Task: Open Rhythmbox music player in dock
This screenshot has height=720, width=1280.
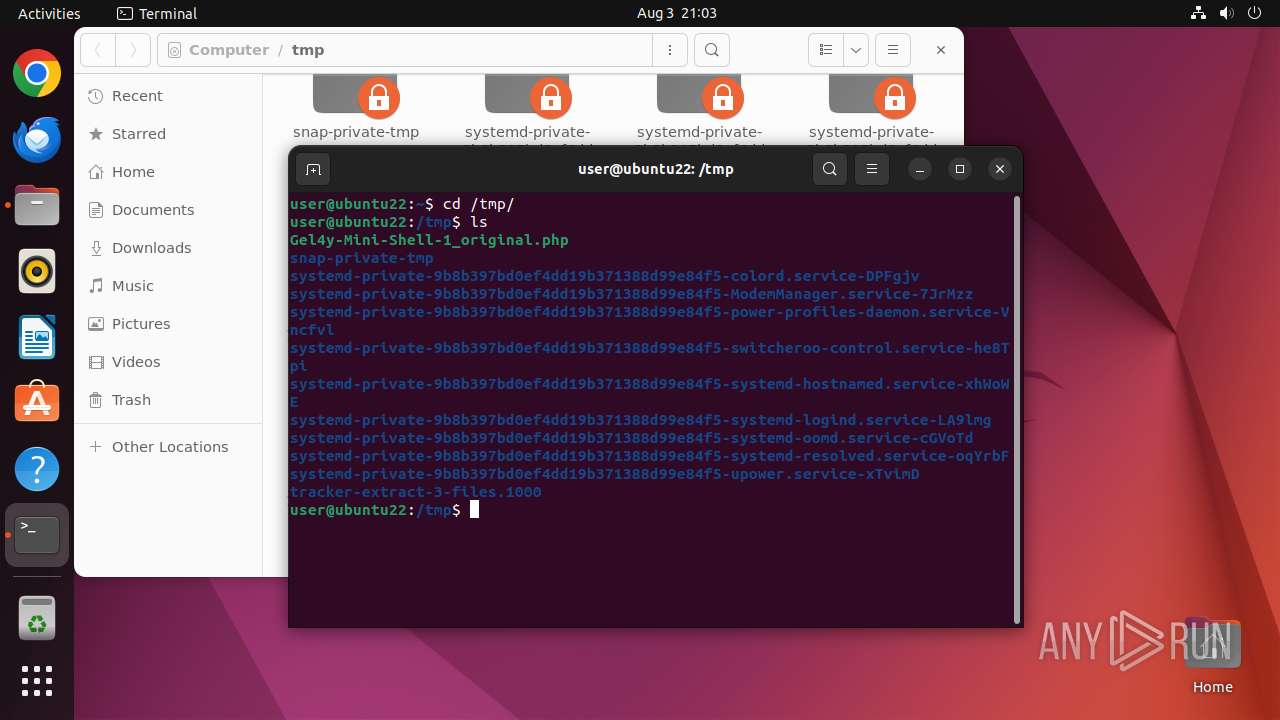Action: click(x=37, y=271)
